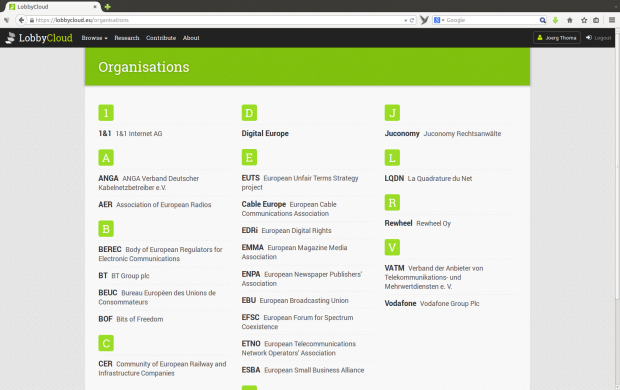The width and height of the screenshot is (620, 390).
Task: Open the BEUC organisation link
Action: [x=157, y=297]
